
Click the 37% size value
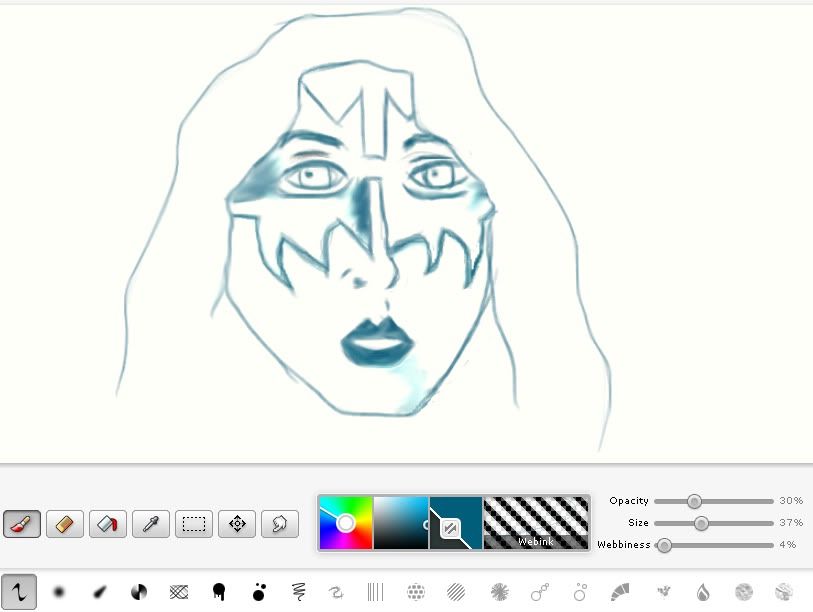[791, 523]
